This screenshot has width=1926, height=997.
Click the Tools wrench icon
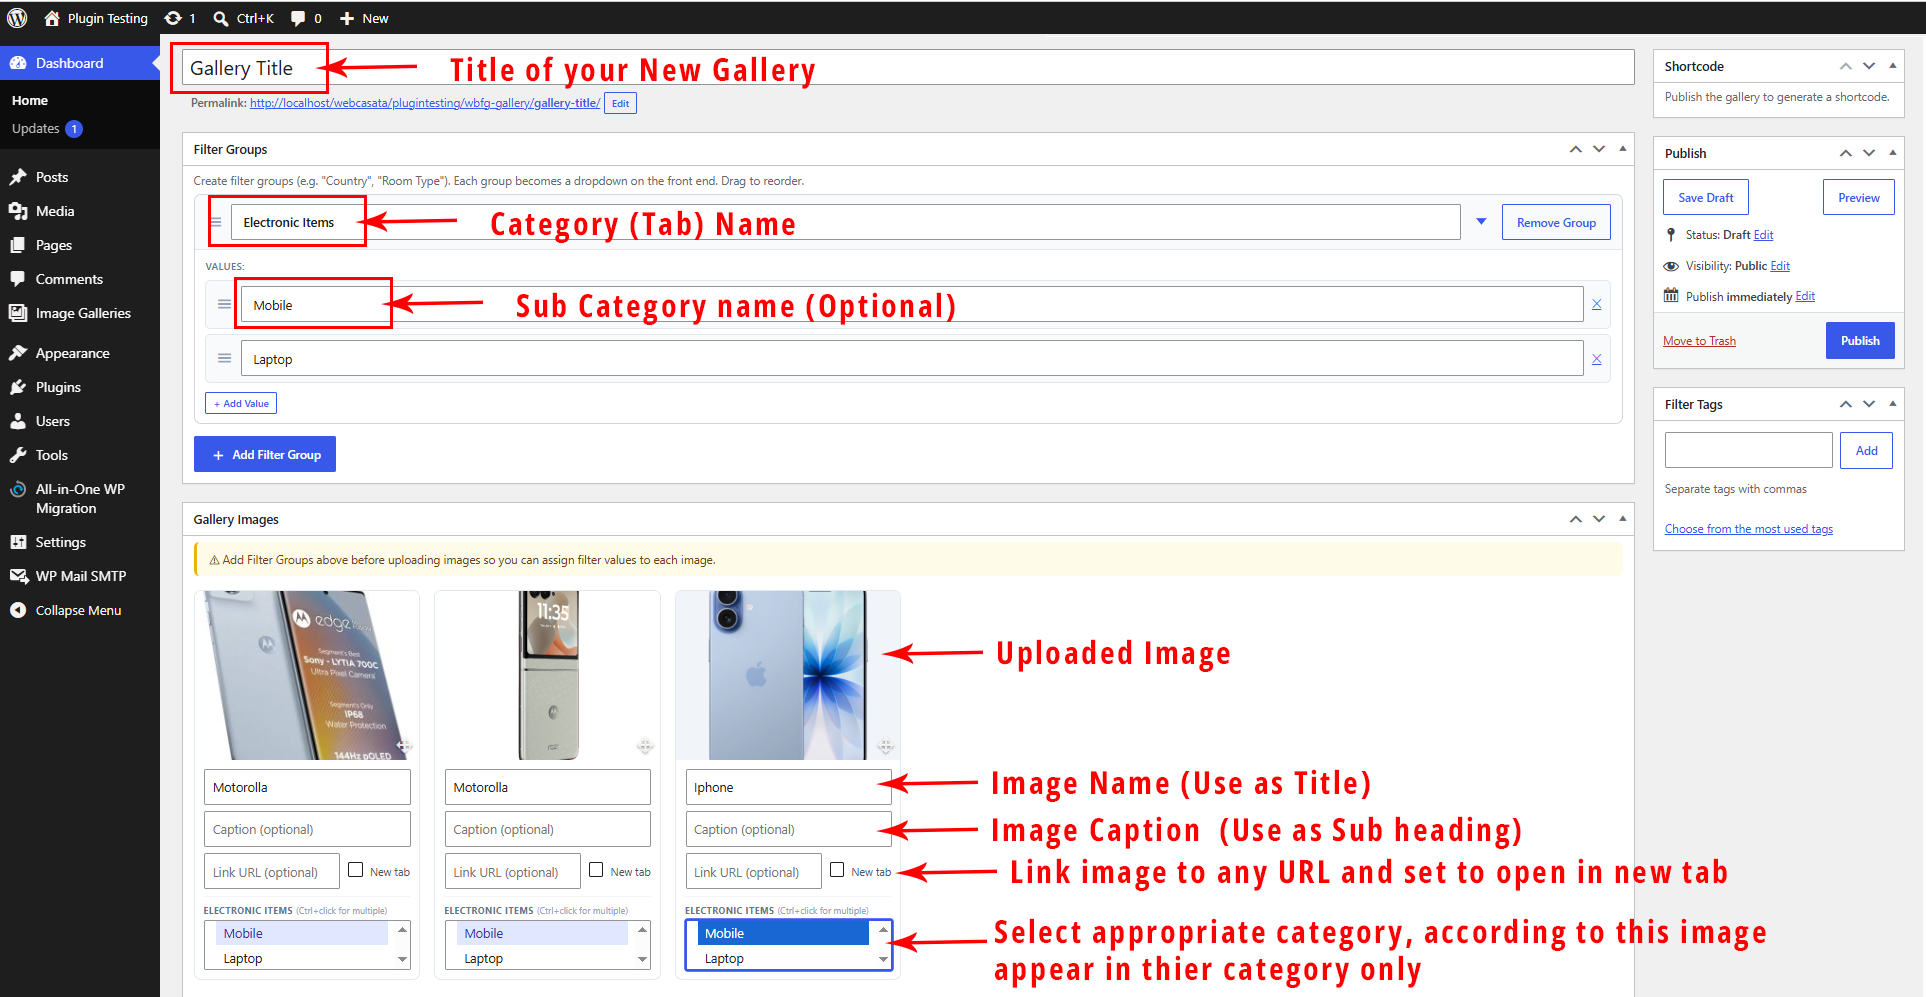coord(18,455)
